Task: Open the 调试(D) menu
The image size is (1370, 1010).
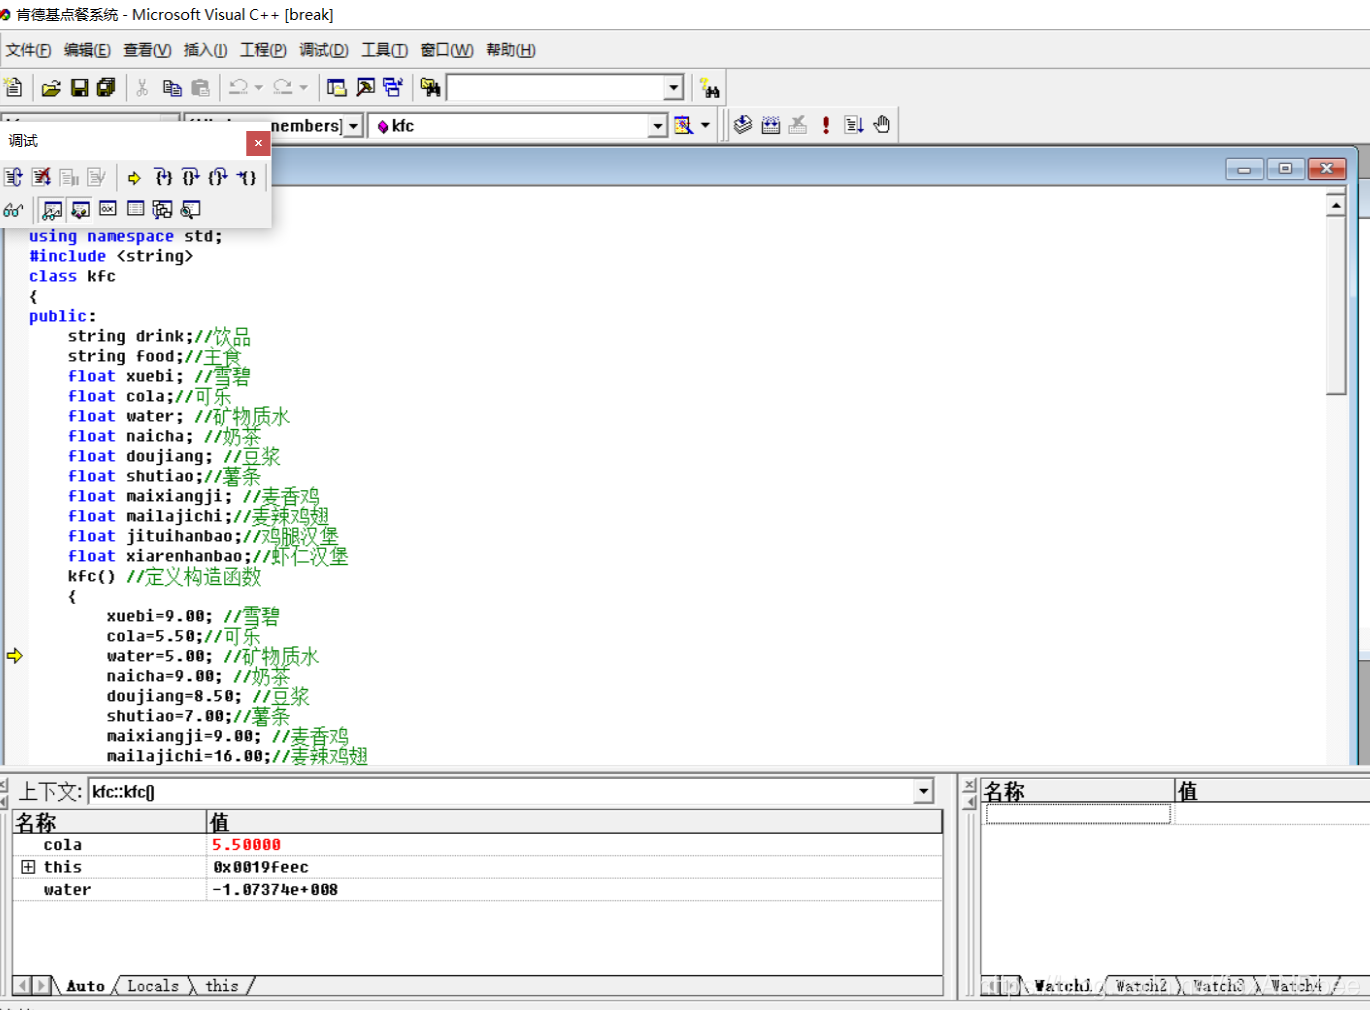Action: click(x=323, y=50)
